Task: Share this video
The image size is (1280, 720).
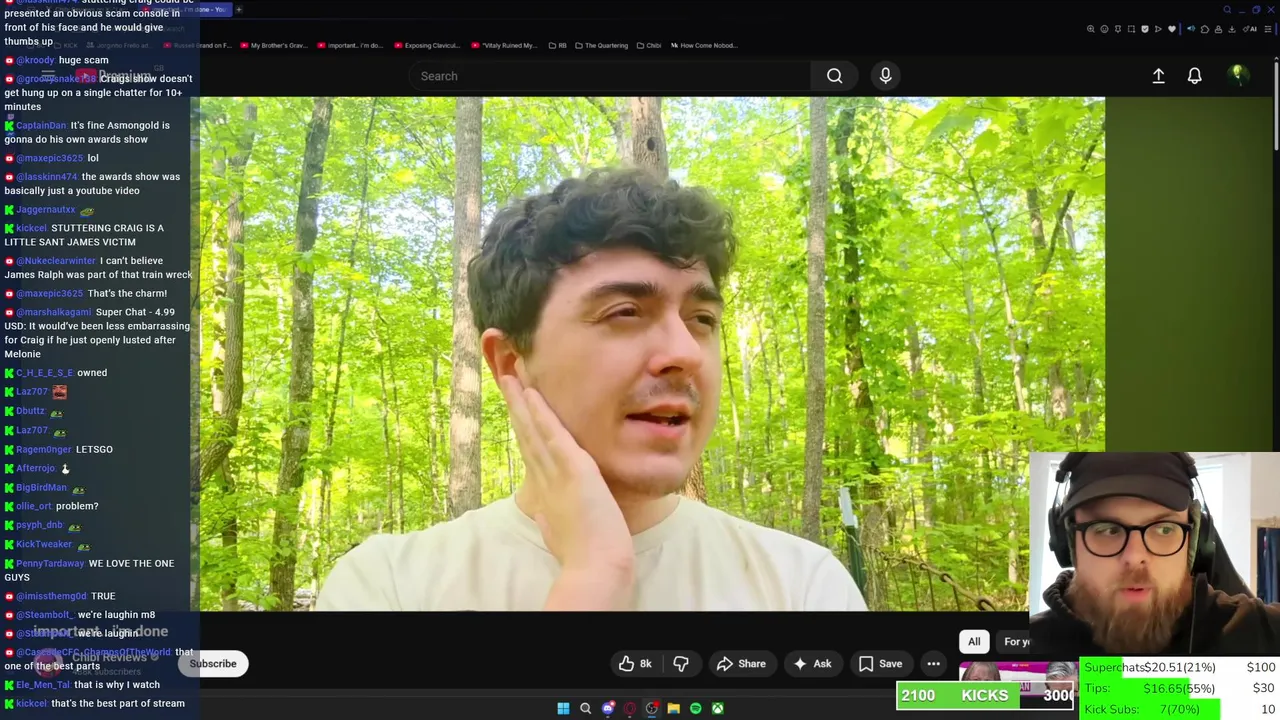Action: [x=741, y=664]
